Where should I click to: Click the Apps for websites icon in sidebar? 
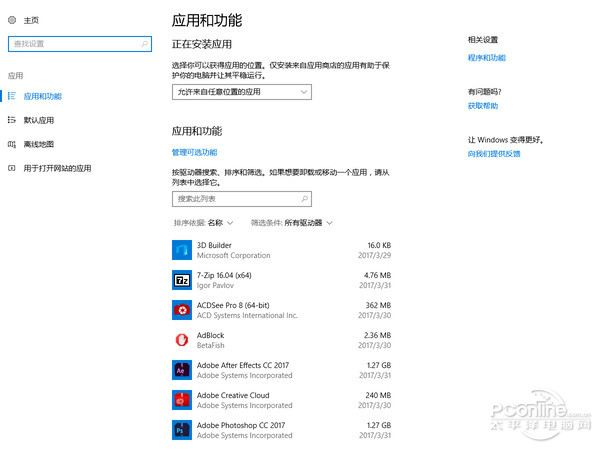coord(12,168)
